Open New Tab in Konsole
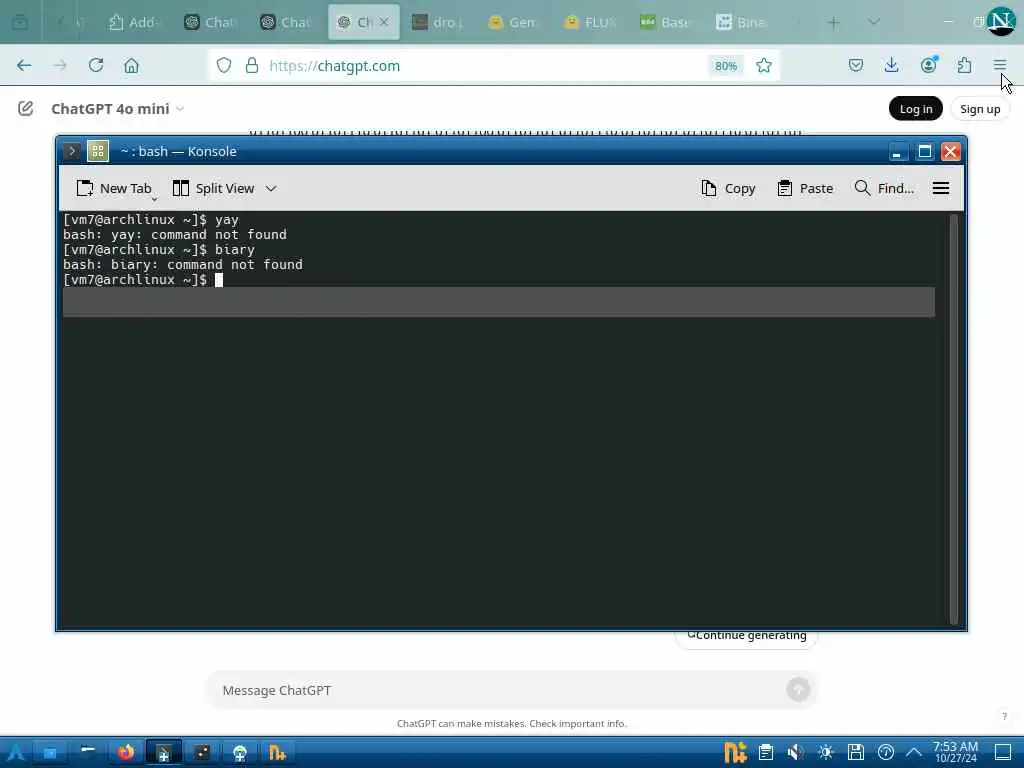This screenshot has width=1024, height=768. click(x=114, y=188)
